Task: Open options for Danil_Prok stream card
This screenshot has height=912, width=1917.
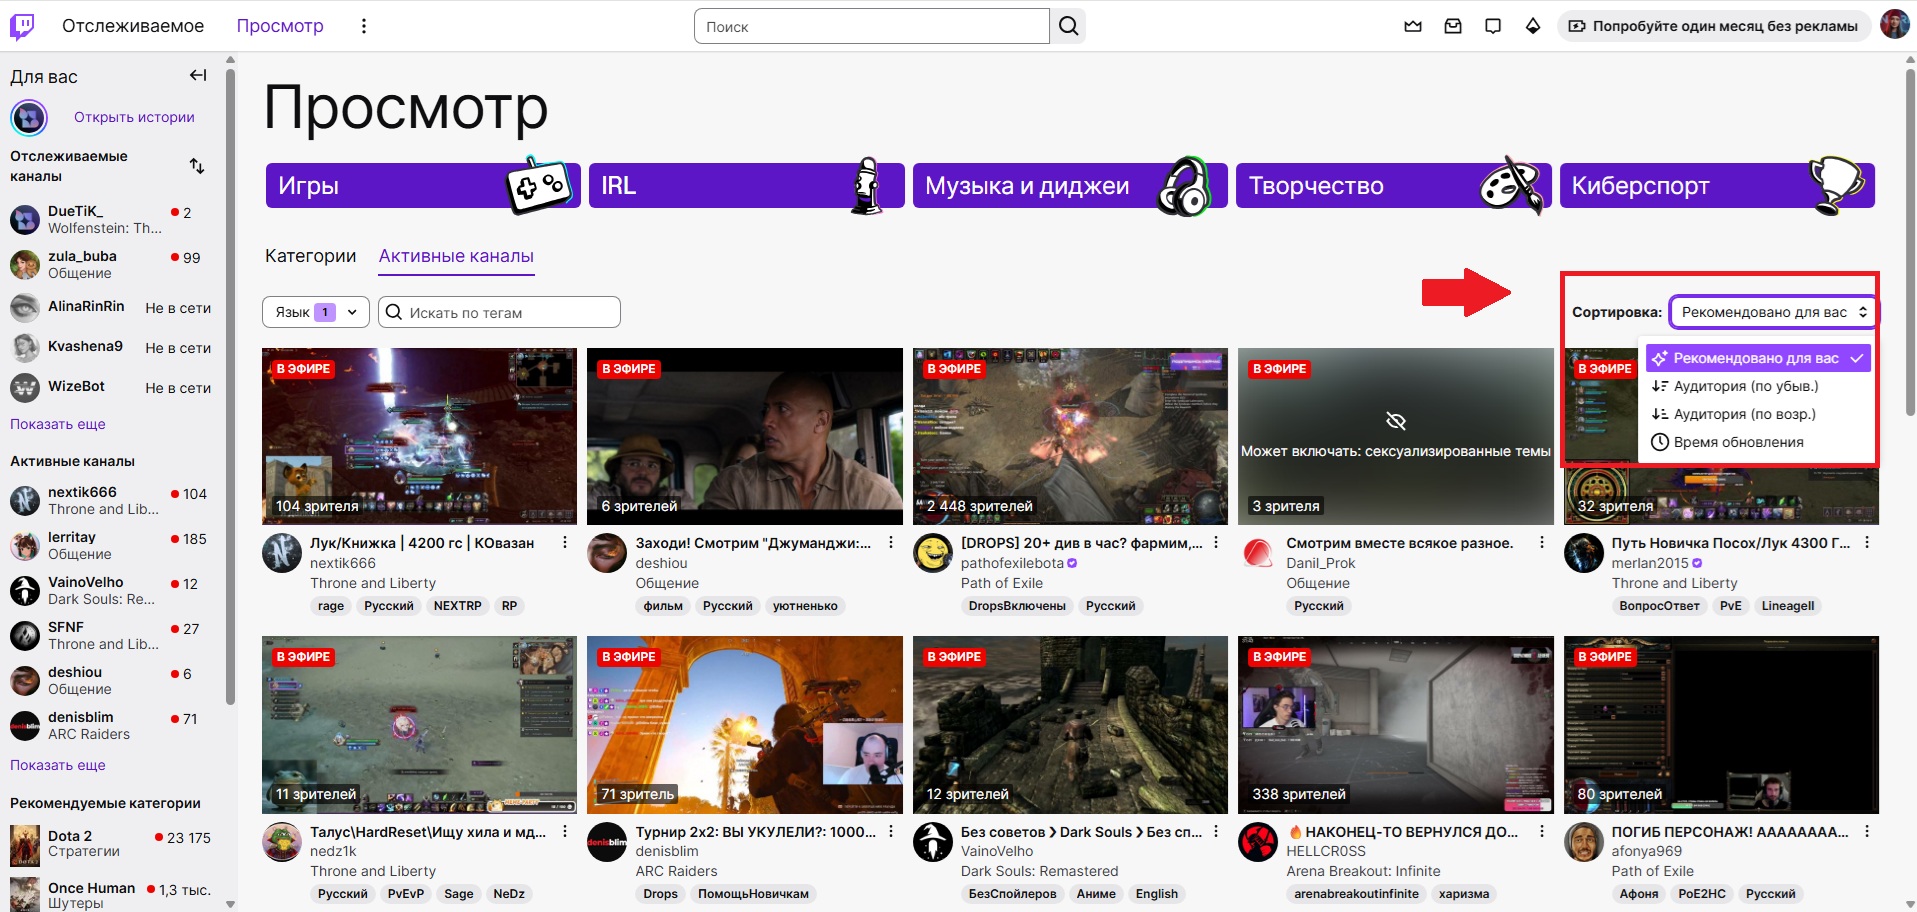Action: pyautogui.click(x=1541, y=543)
